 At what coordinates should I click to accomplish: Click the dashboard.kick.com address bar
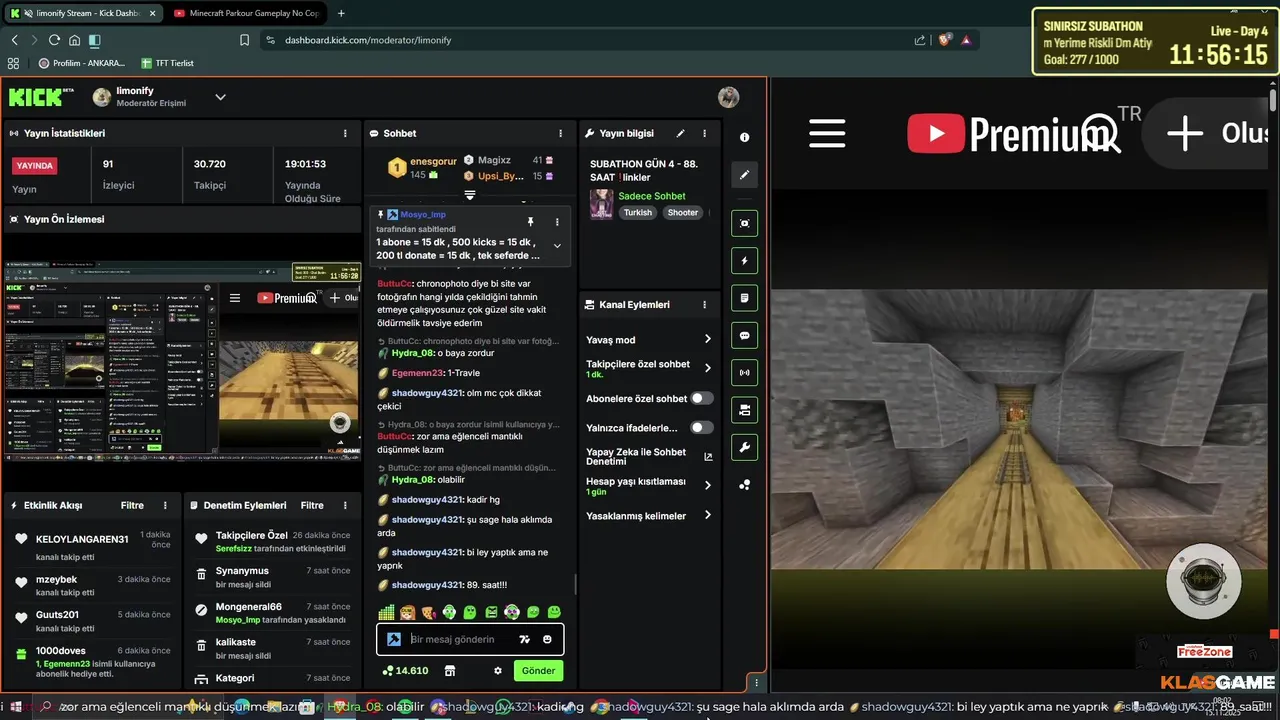[x=590, y=40]
